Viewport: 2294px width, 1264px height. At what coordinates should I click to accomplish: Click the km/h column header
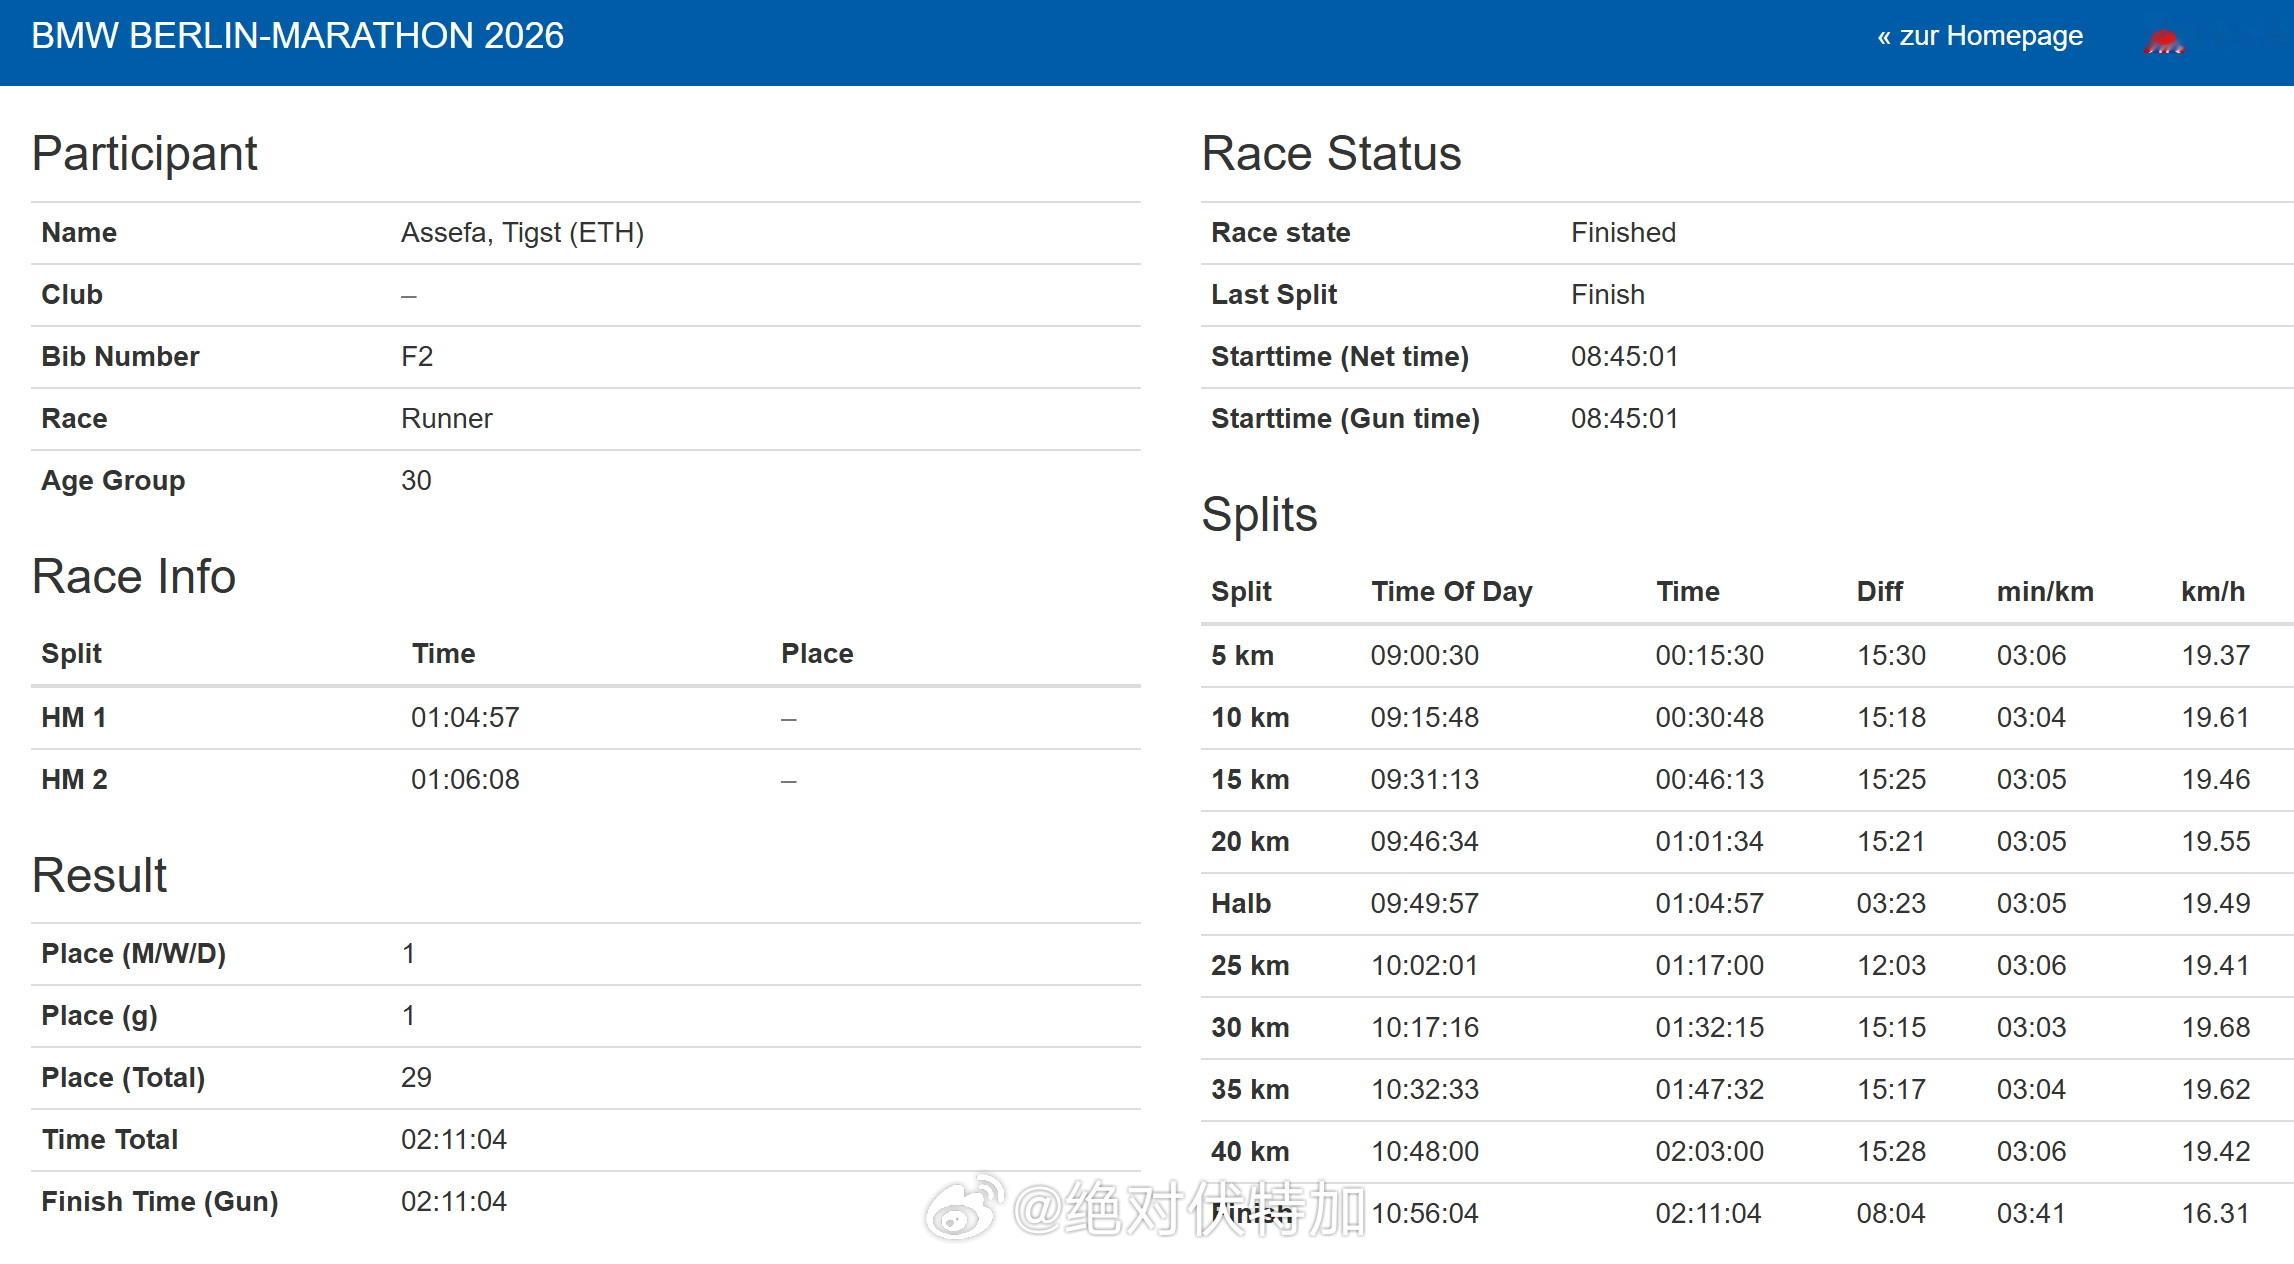click(x=2213, y=592)
